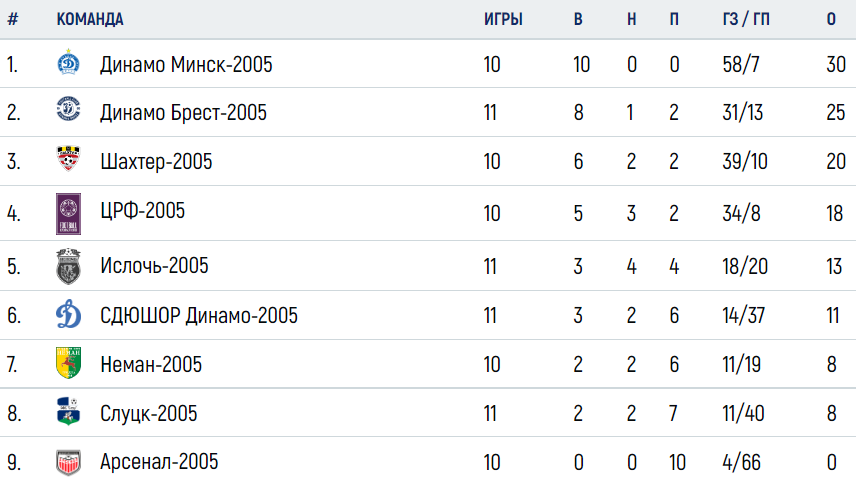Click the ГЗ / ГП column header
856x484 pixels.
(746, 19)
